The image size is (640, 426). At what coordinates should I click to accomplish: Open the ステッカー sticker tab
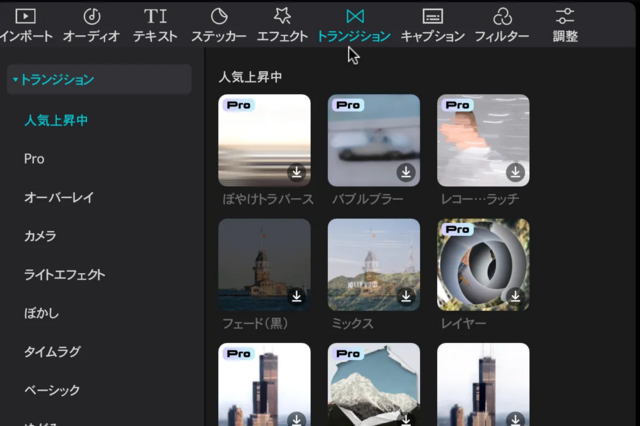(219, 25)
